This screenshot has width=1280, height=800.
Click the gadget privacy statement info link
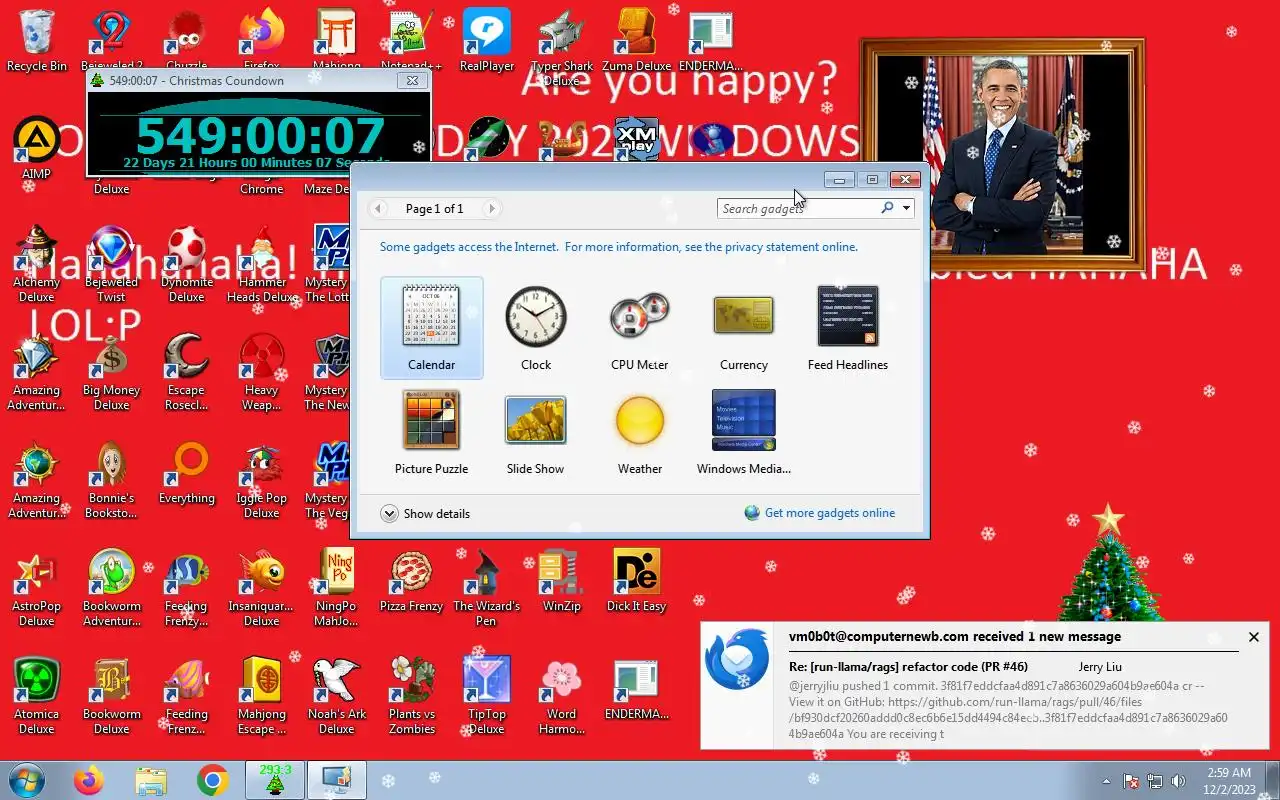(x=618, y=247)
